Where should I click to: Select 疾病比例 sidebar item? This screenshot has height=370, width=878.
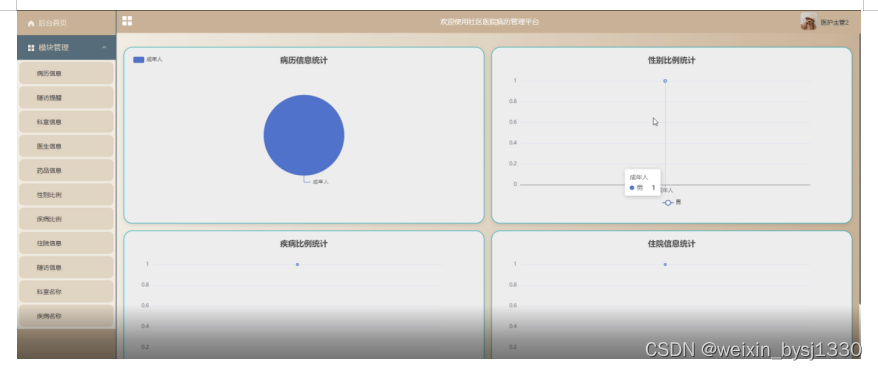(x=66, y=219)
